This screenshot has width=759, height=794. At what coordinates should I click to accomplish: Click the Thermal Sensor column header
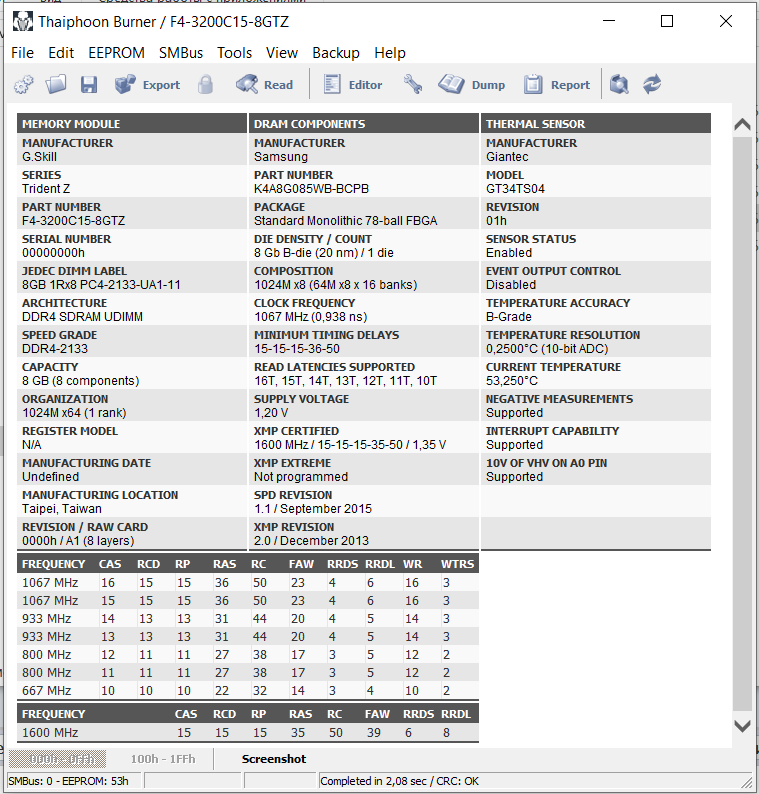pos(596,124)
